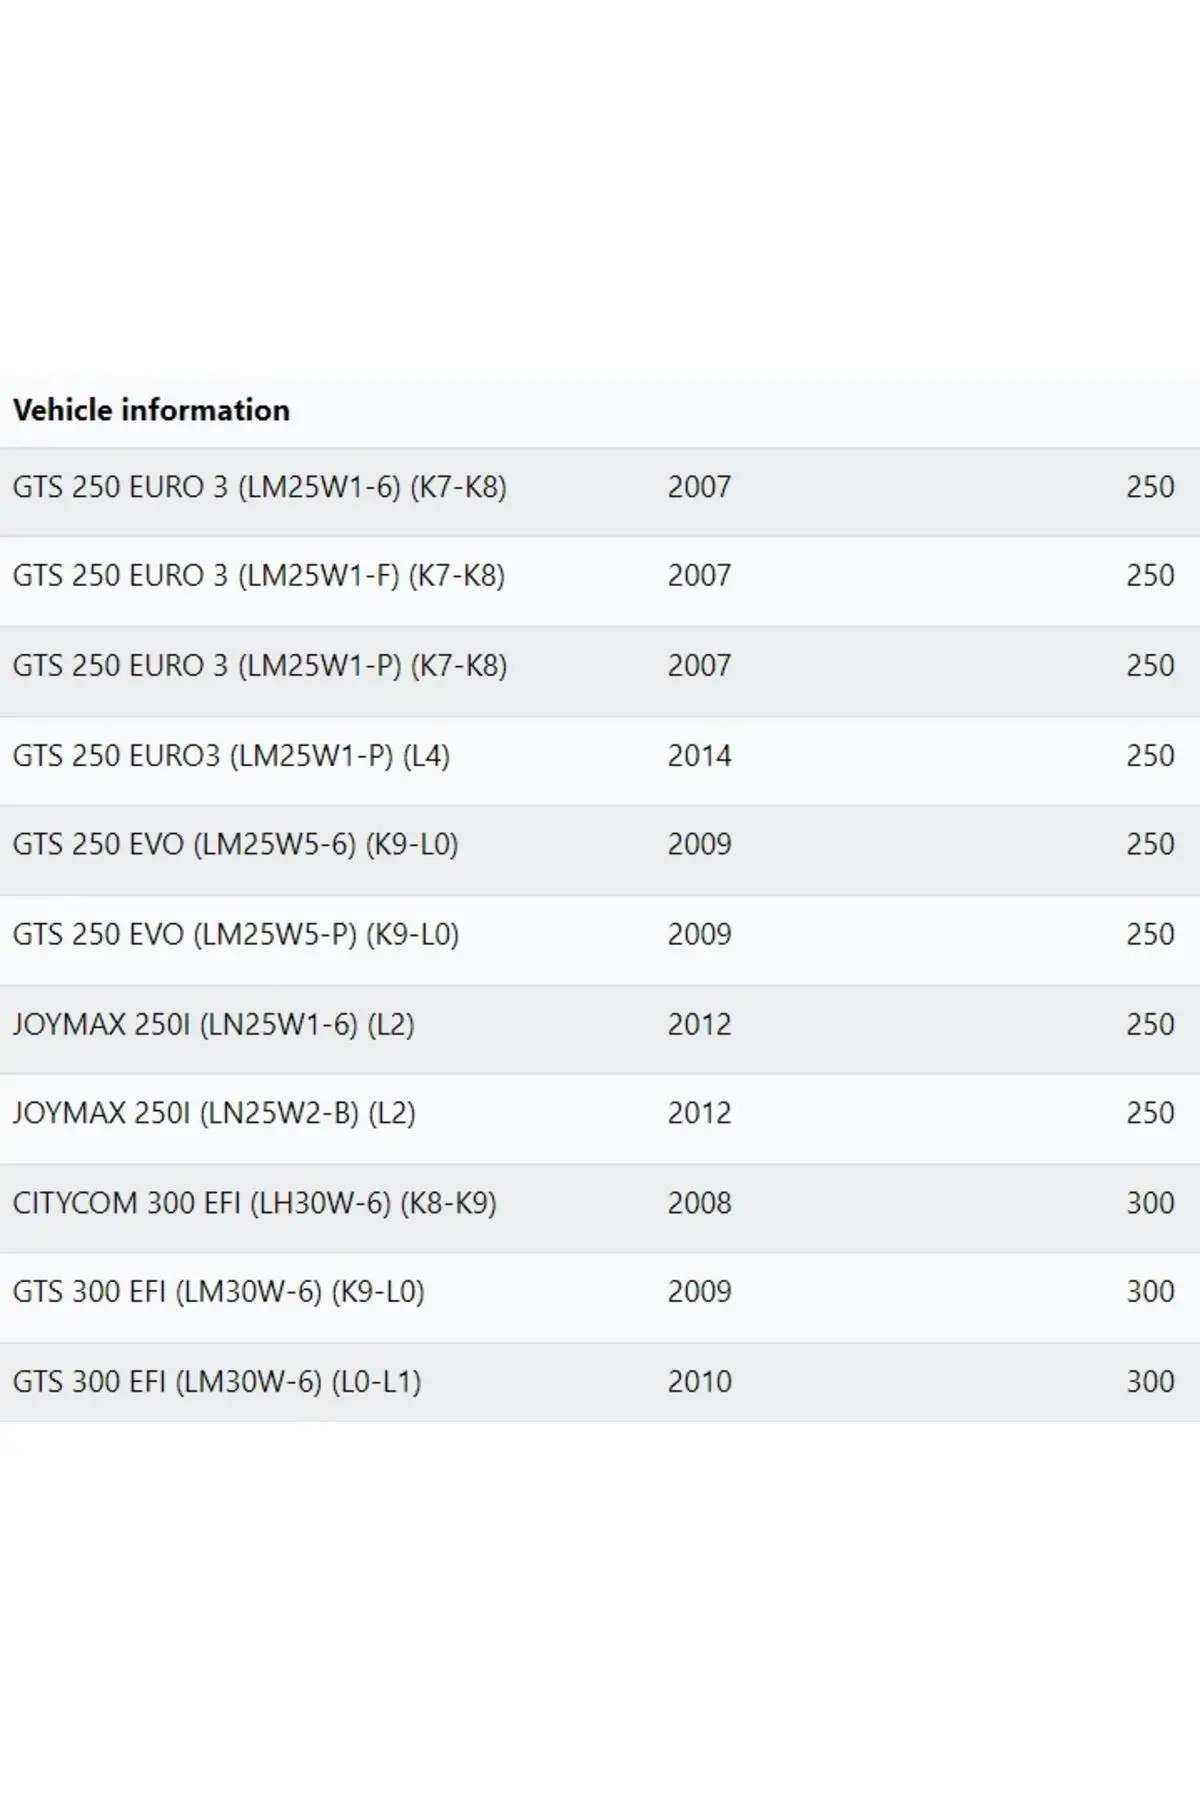The height and width of the screenshot is (1800, 1200).
Task: Click year 2010 in the last GTS 300 row
Action: 699,1381
